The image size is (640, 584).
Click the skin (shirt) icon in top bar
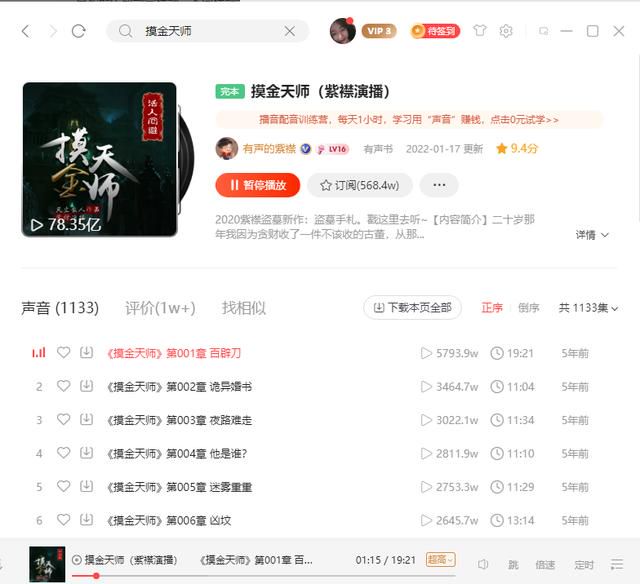[x=480, y=31]
